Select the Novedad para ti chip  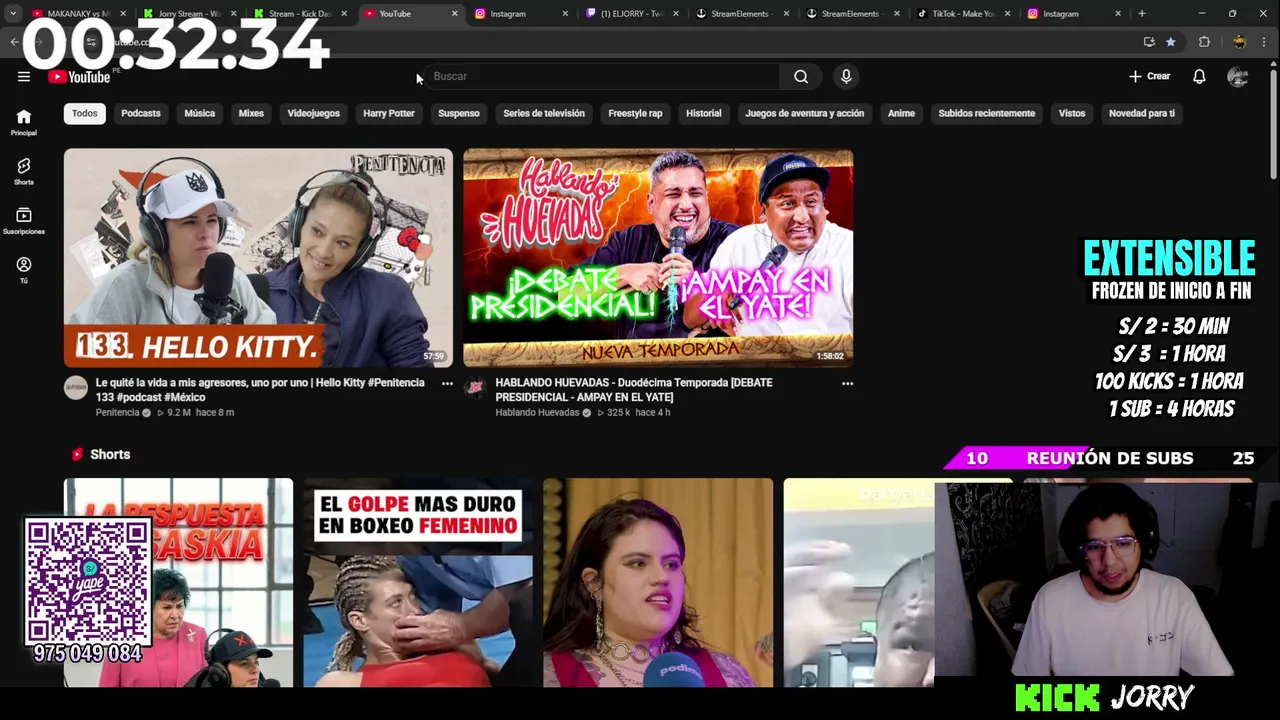[x=1142, y=113]
